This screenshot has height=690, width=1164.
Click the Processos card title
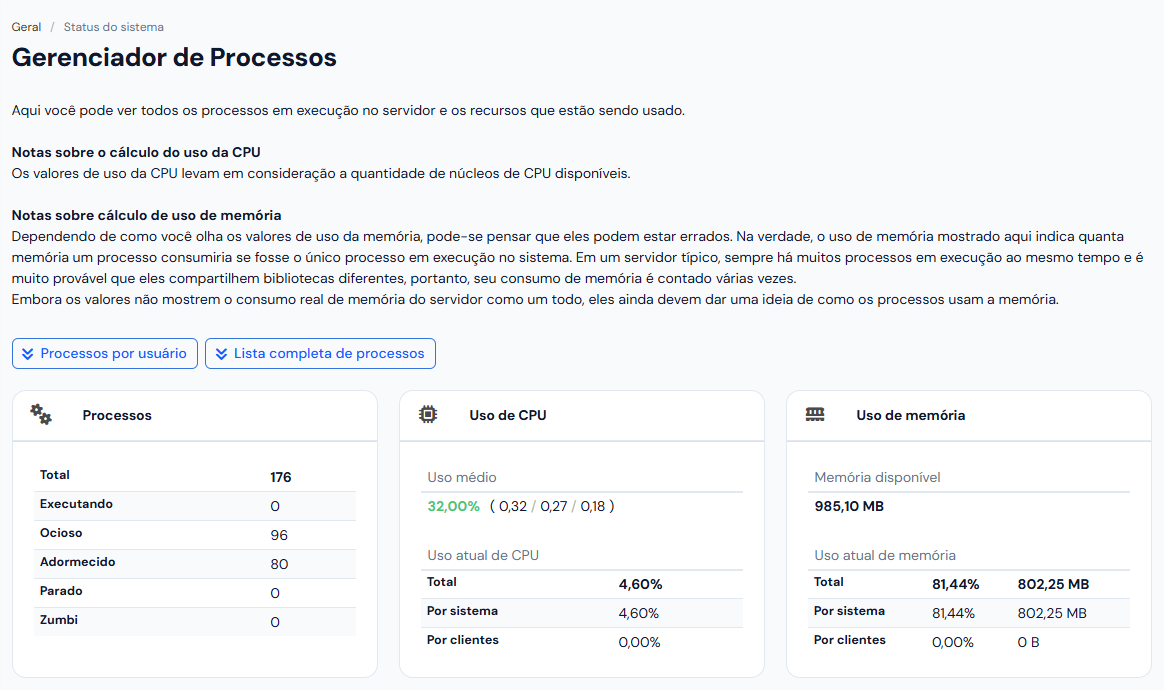(117, 415)
